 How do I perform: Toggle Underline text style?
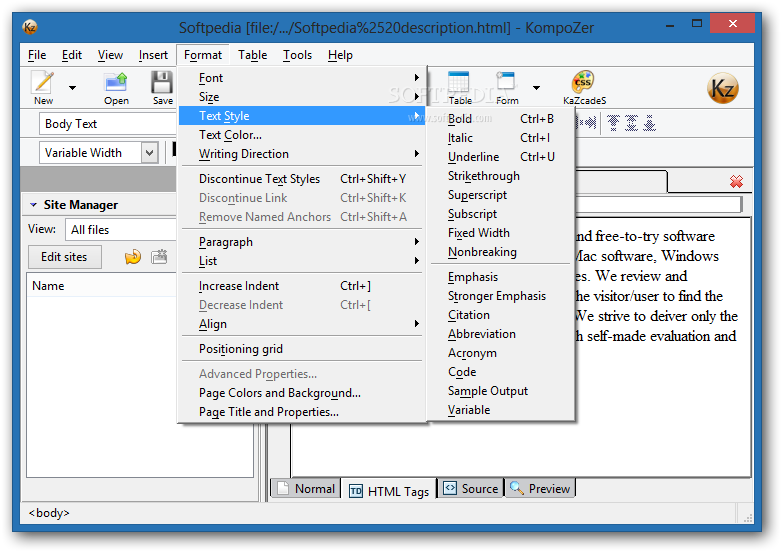pyautogui.click(x=500, y=157)
